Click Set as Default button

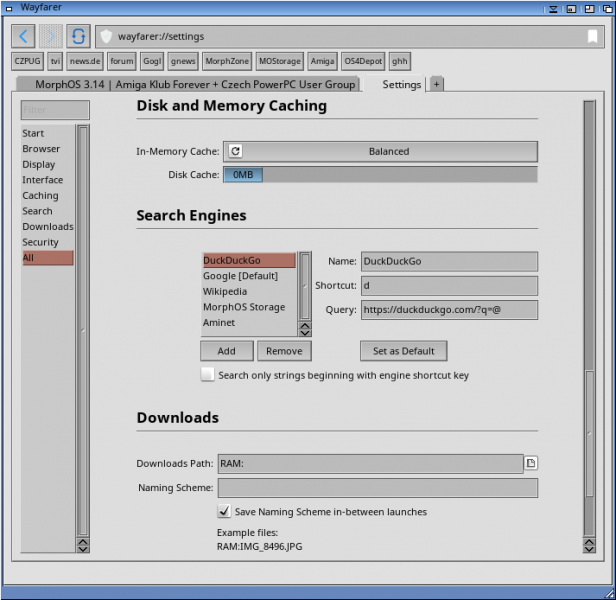click(403, 351)
